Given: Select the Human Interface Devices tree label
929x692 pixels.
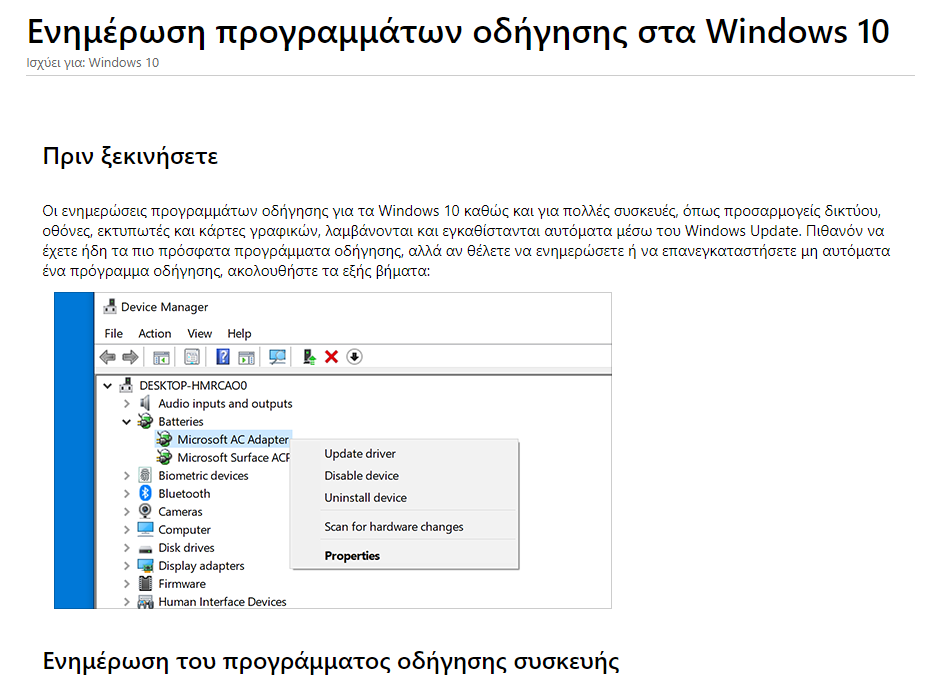Looking at the screenshot, I should pyautogui.click(x=222, y=601).
